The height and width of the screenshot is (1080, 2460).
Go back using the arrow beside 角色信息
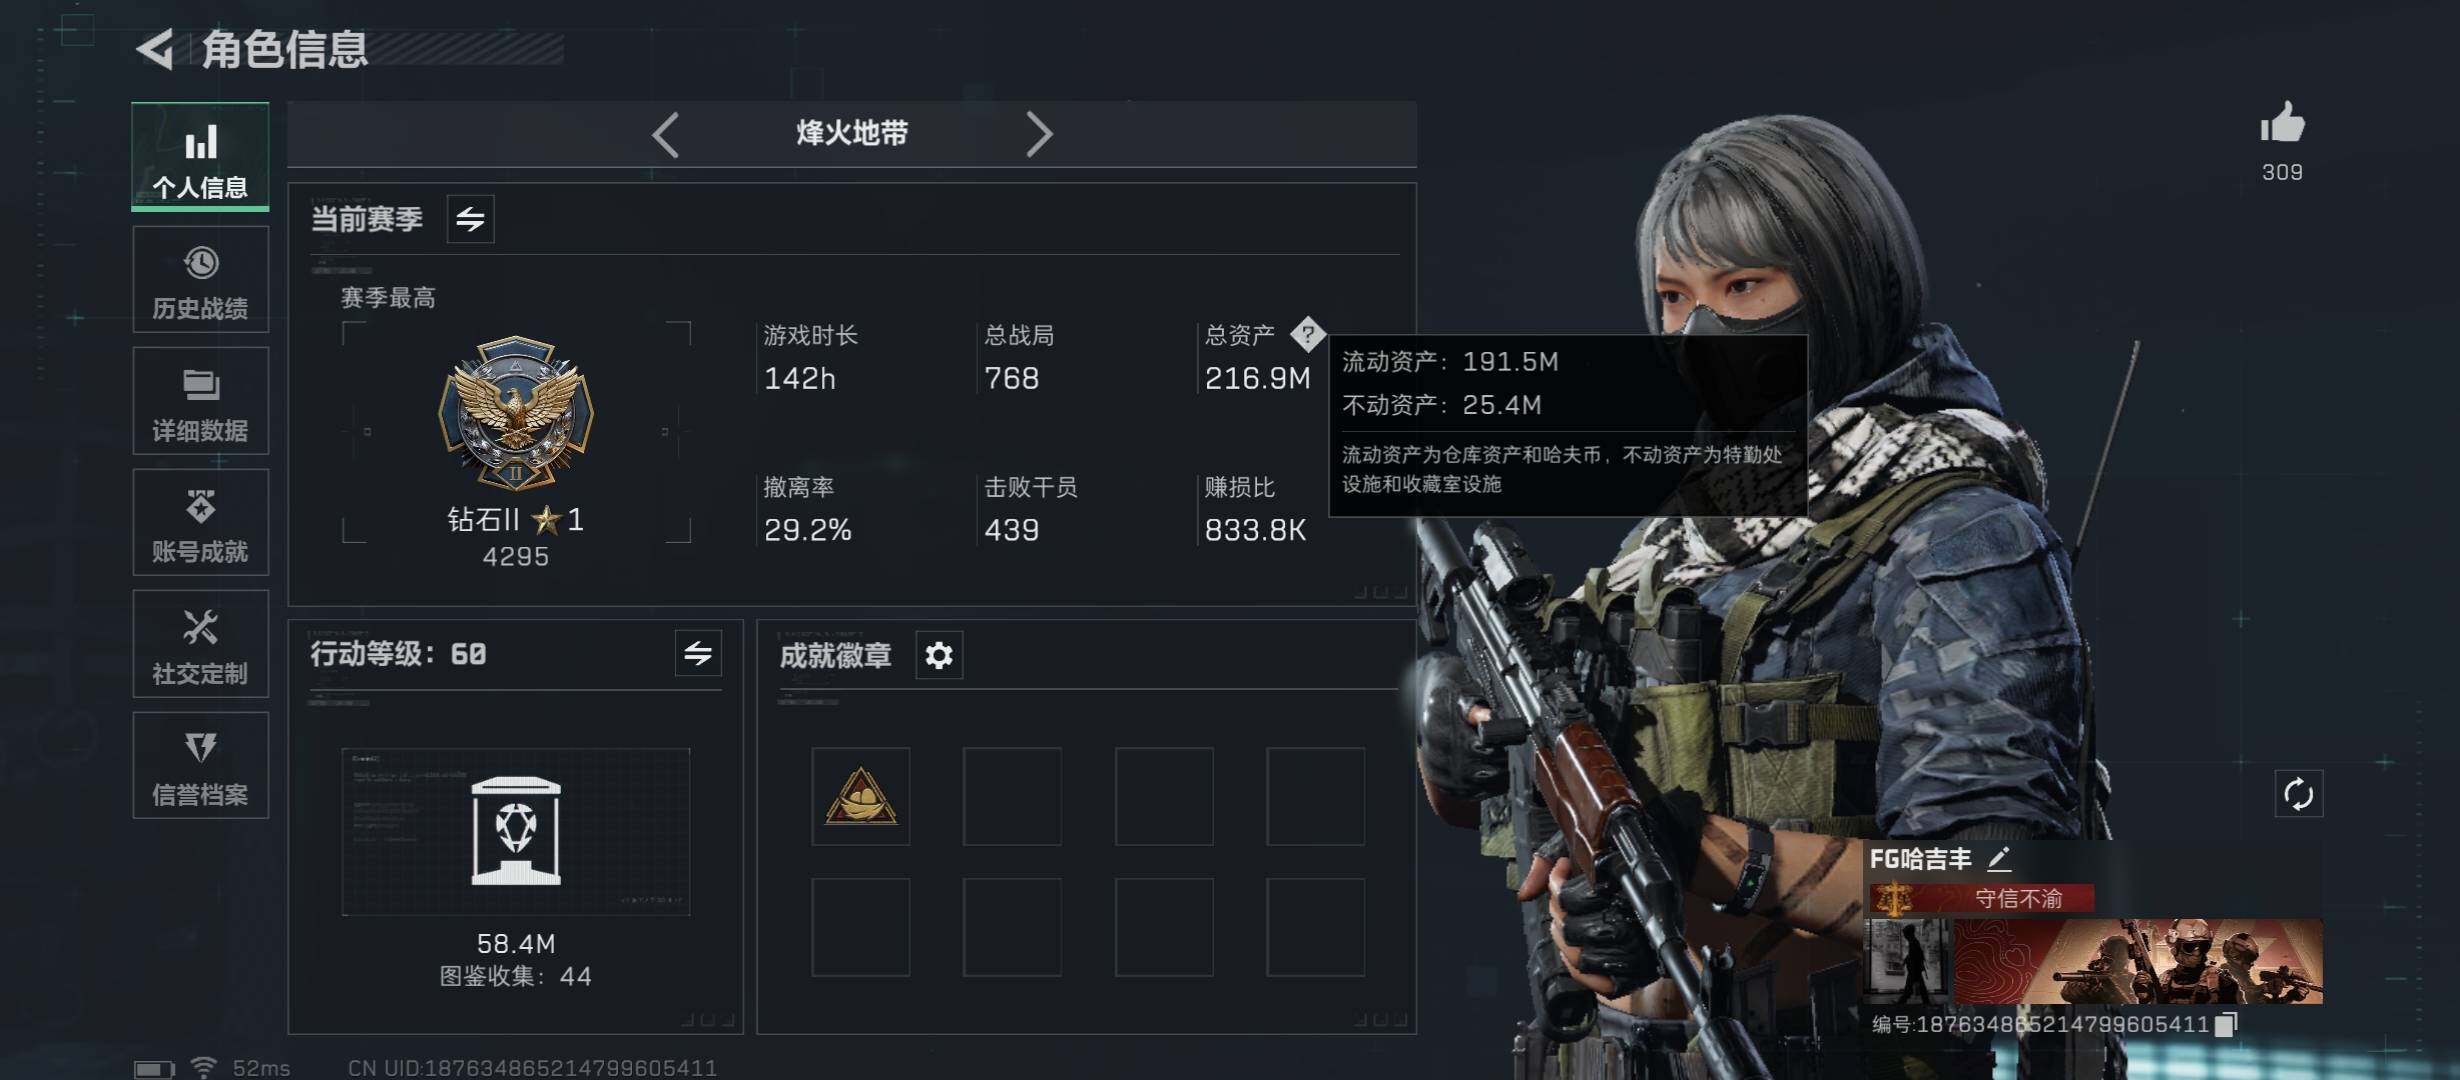(x=156, y=49)
